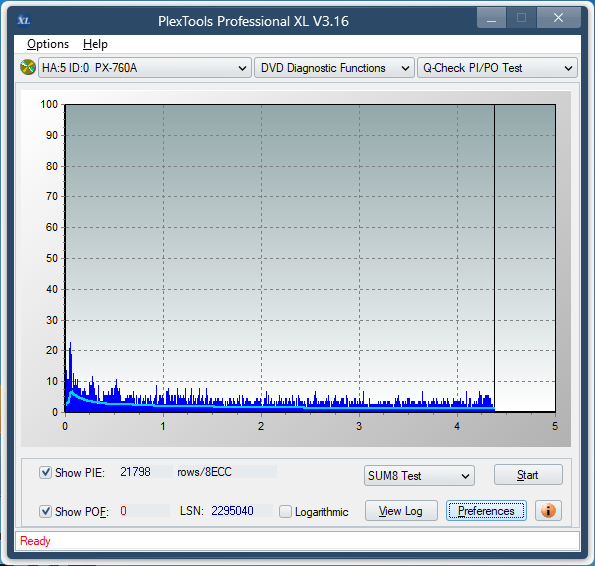
Task: Click the disc drive icon
Action: point(28,68)
